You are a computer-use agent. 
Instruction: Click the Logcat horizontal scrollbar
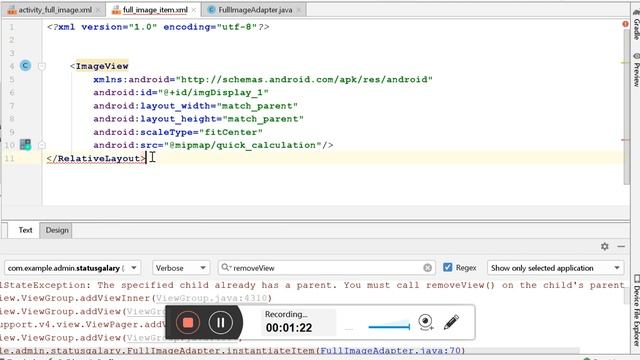[x=290, y=351]
